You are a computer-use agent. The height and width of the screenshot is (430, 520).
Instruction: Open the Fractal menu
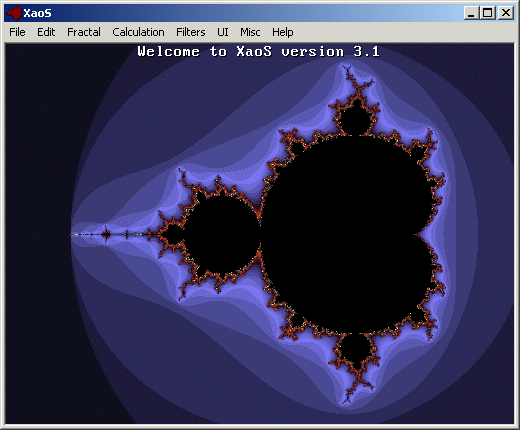84,32
